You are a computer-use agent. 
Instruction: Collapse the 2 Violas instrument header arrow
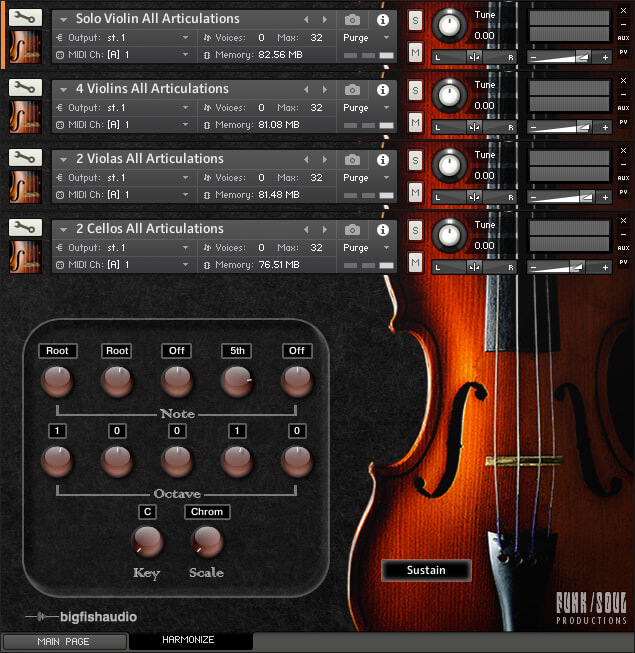(63, 160)
